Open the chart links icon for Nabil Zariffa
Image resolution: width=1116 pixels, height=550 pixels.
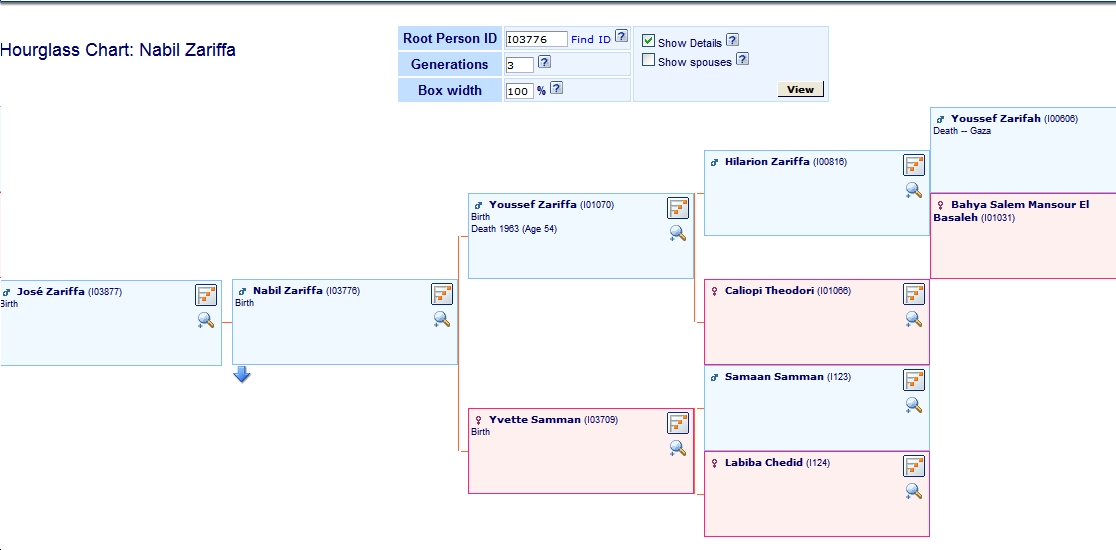[x=442, y=294]
